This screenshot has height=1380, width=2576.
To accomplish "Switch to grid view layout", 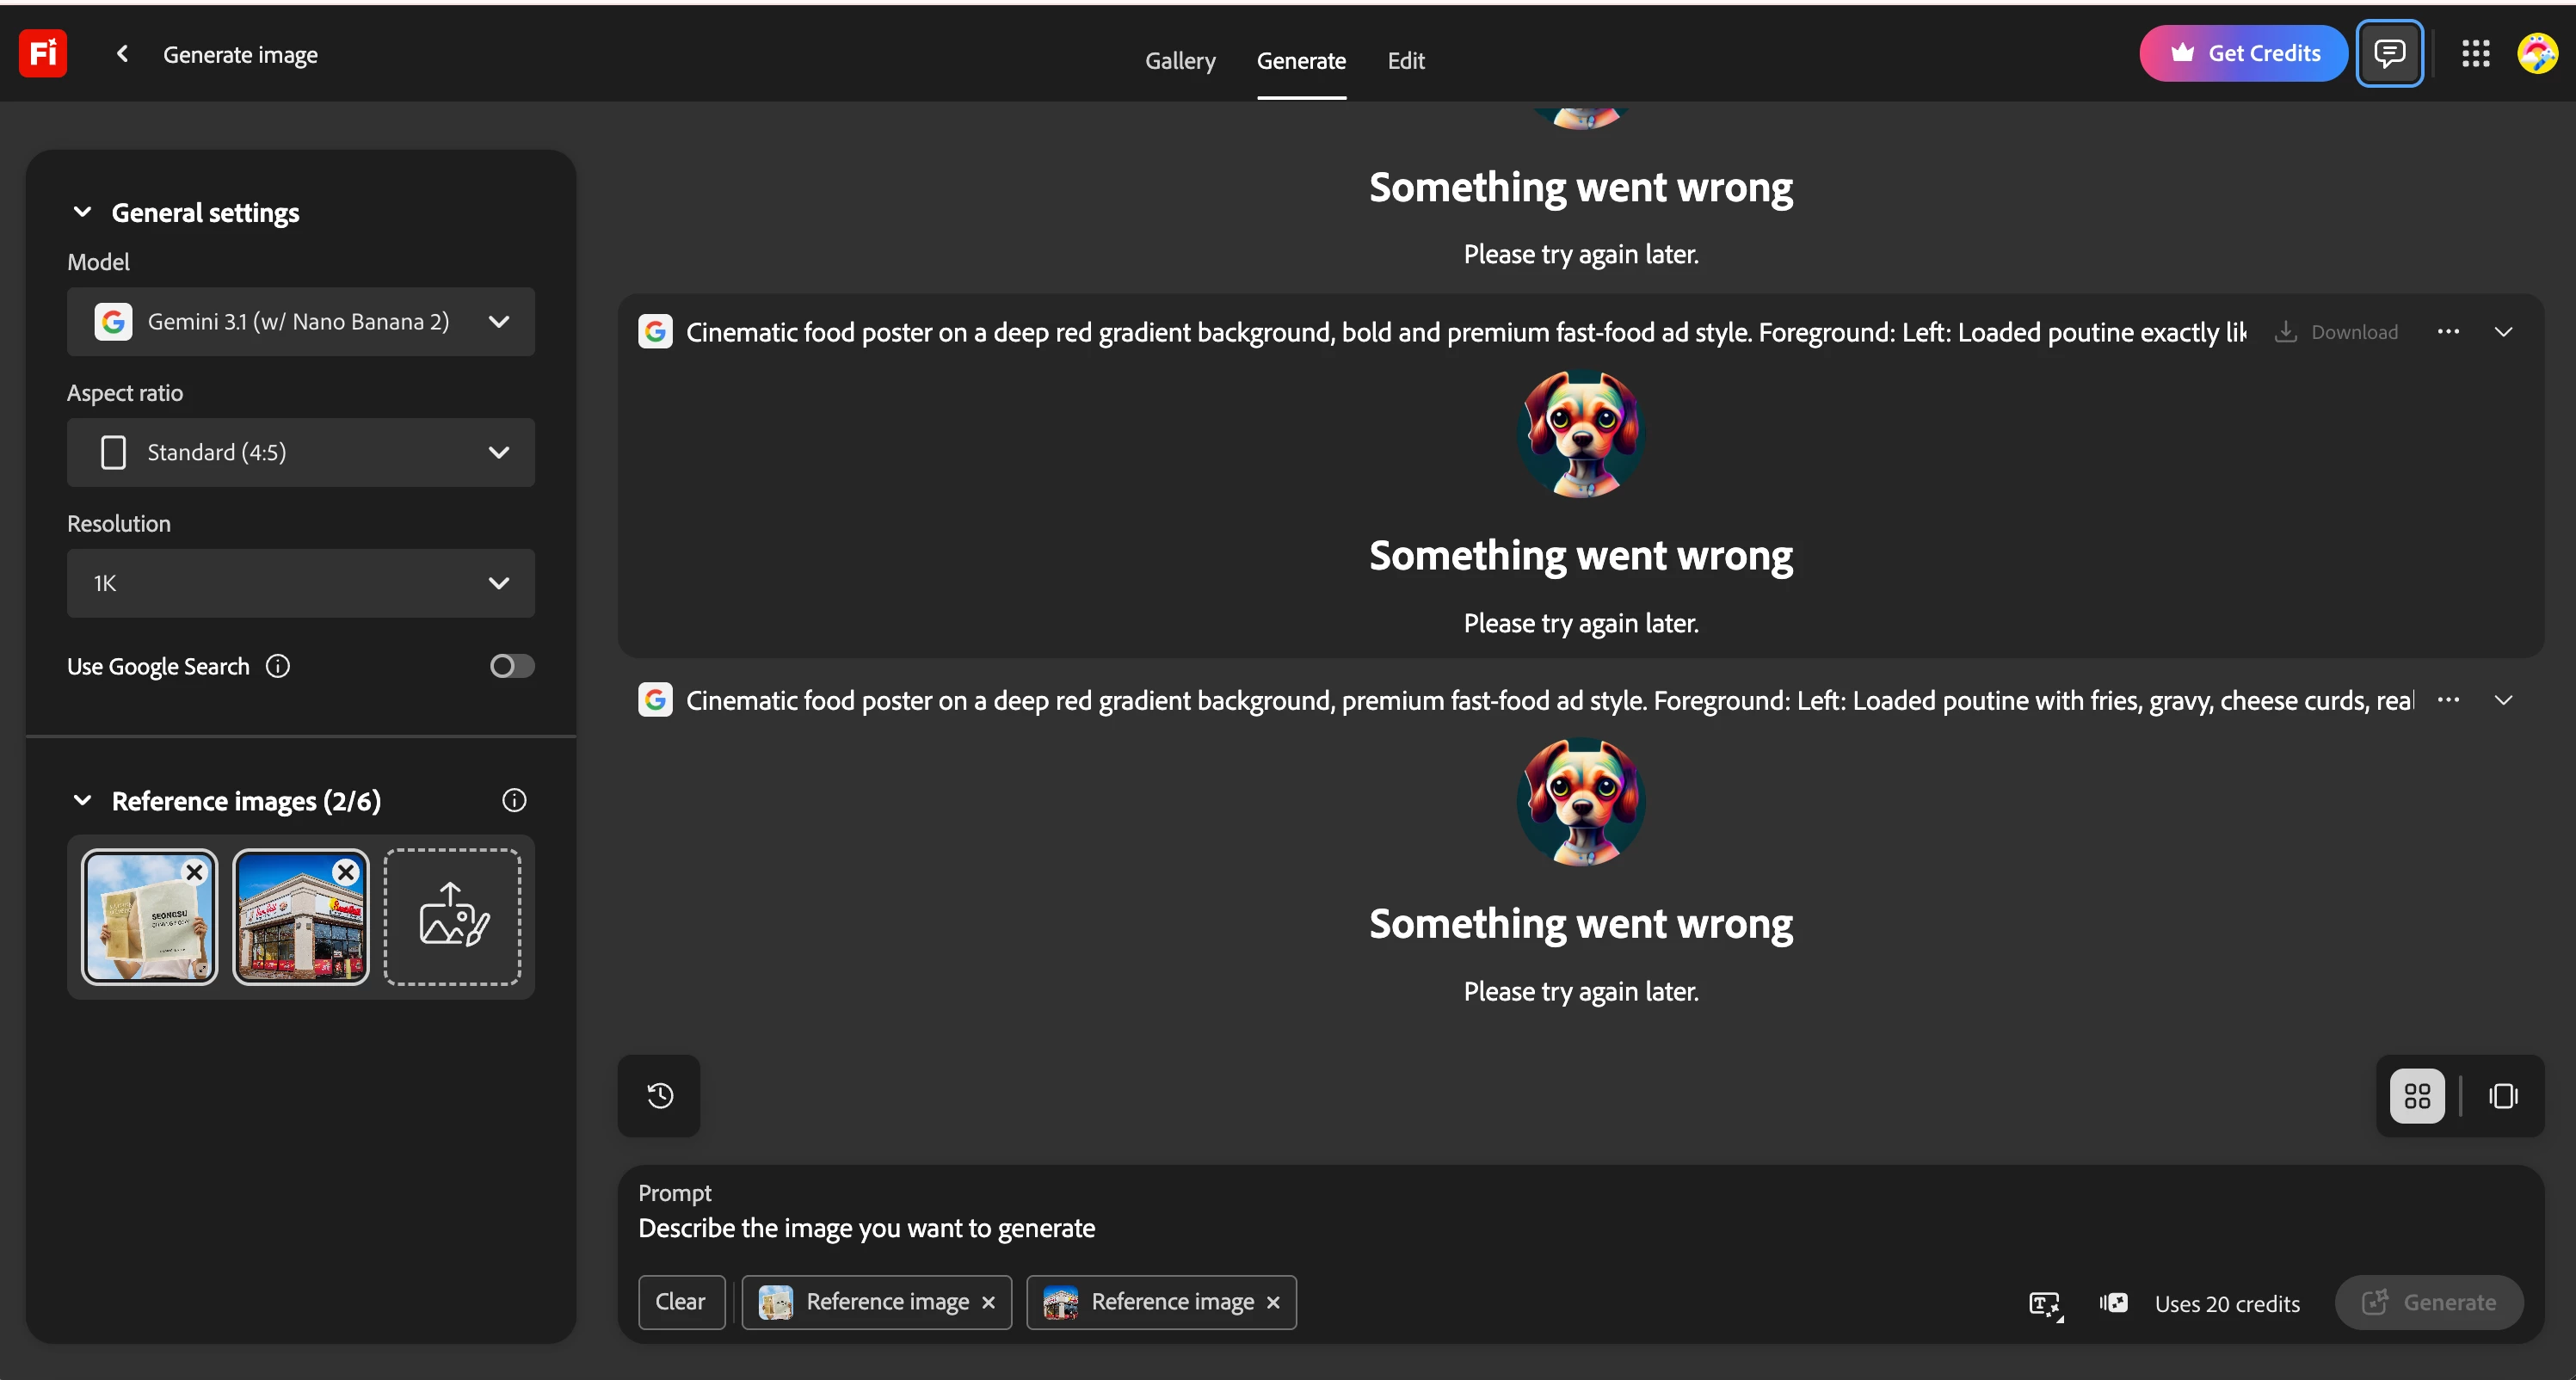I will pos(2416,1096).
